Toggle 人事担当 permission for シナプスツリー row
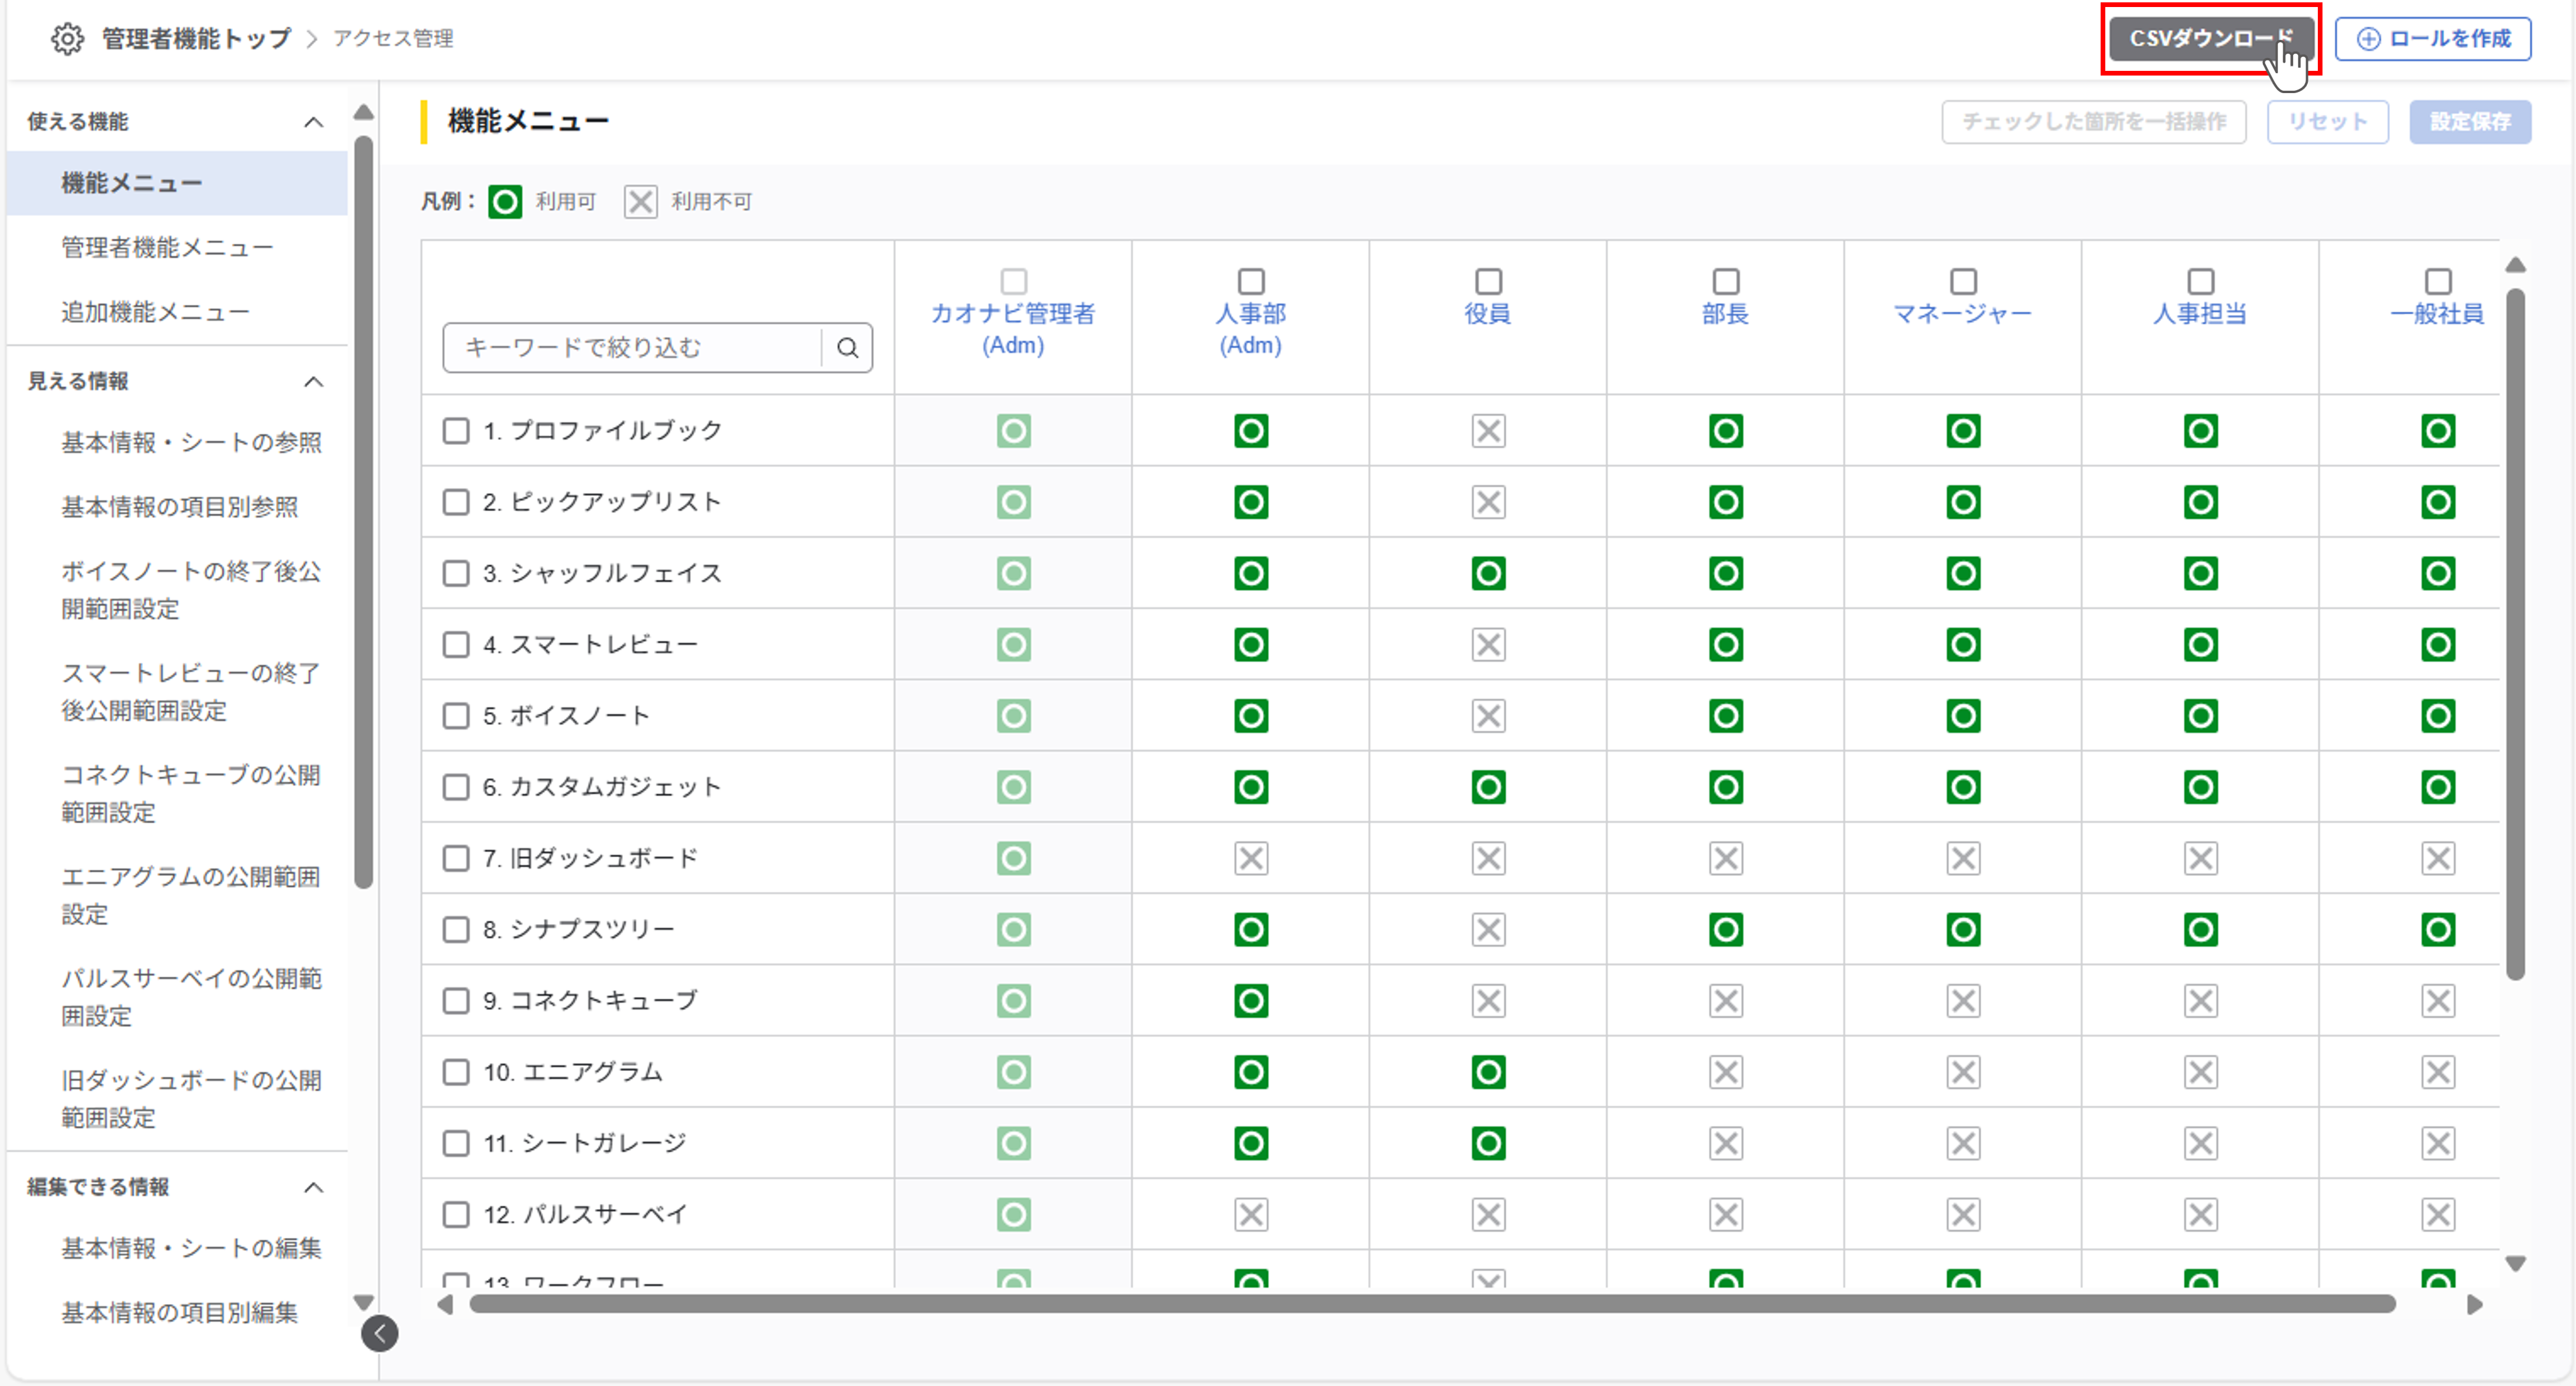 [x=2200, y=929]
